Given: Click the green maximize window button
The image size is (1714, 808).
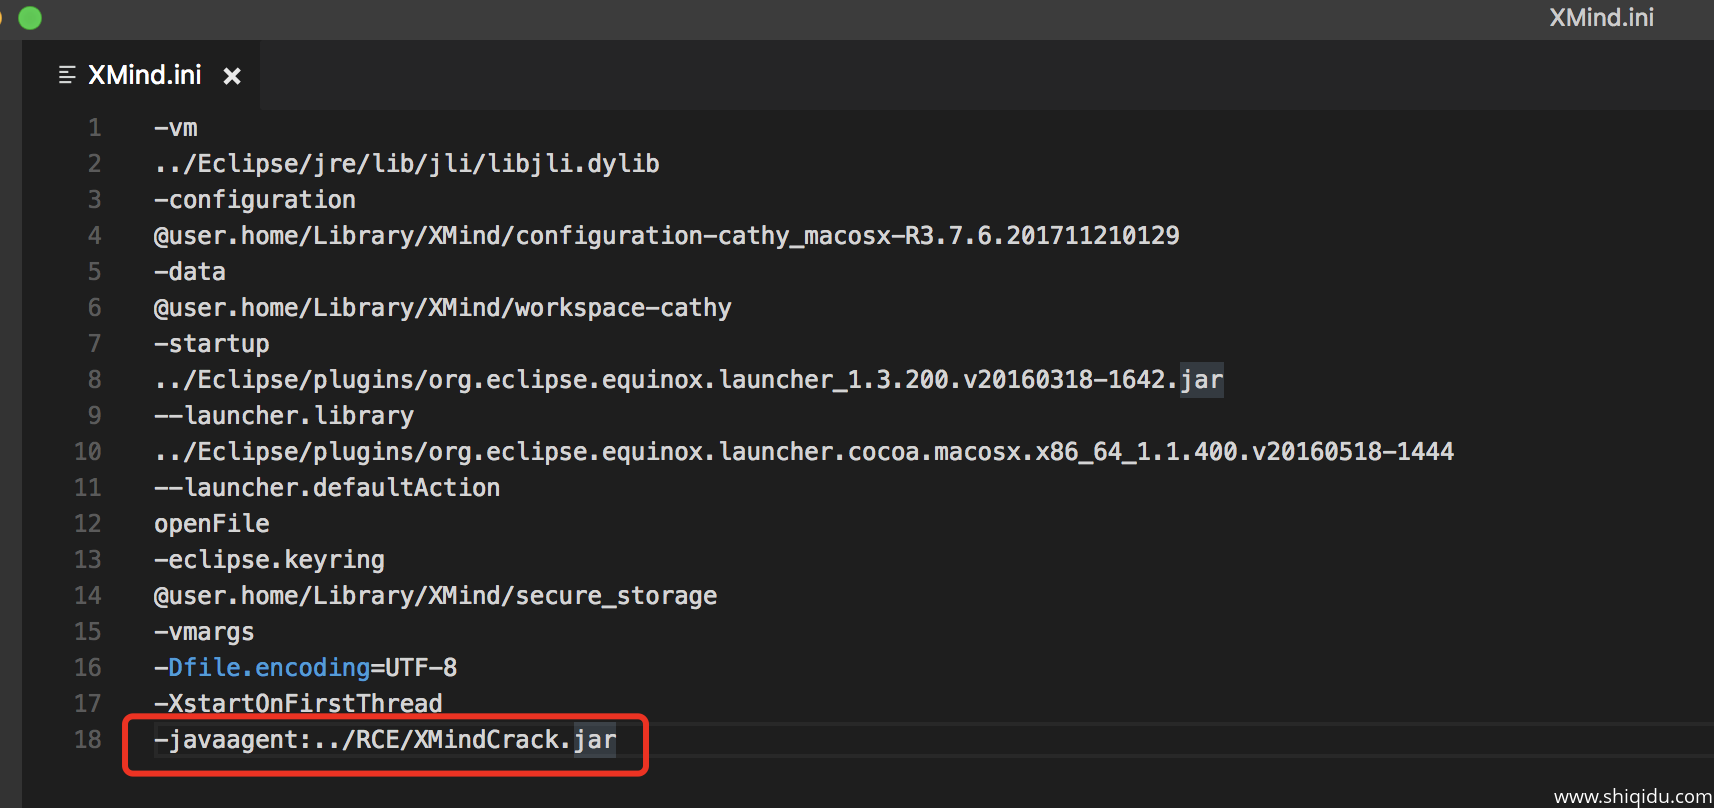Looking at the screenshot, I should 30,17.
